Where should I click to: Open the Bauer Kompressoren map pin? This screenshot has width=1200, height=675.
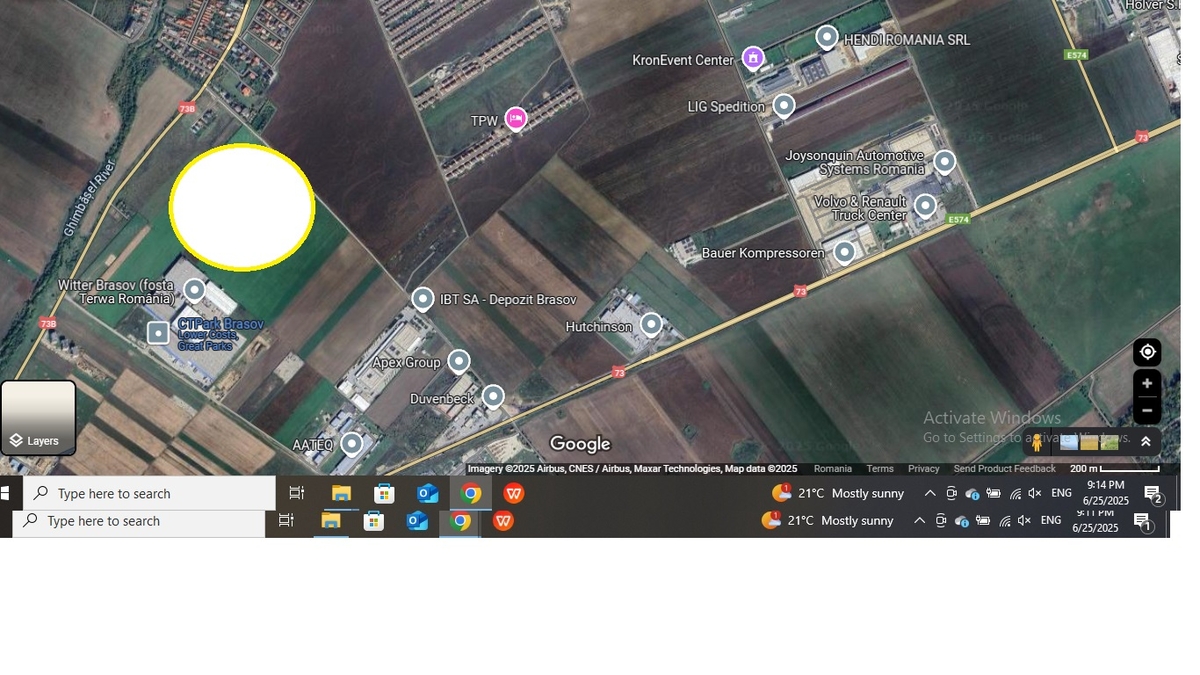pyautogui.click(x=845, y=252)
